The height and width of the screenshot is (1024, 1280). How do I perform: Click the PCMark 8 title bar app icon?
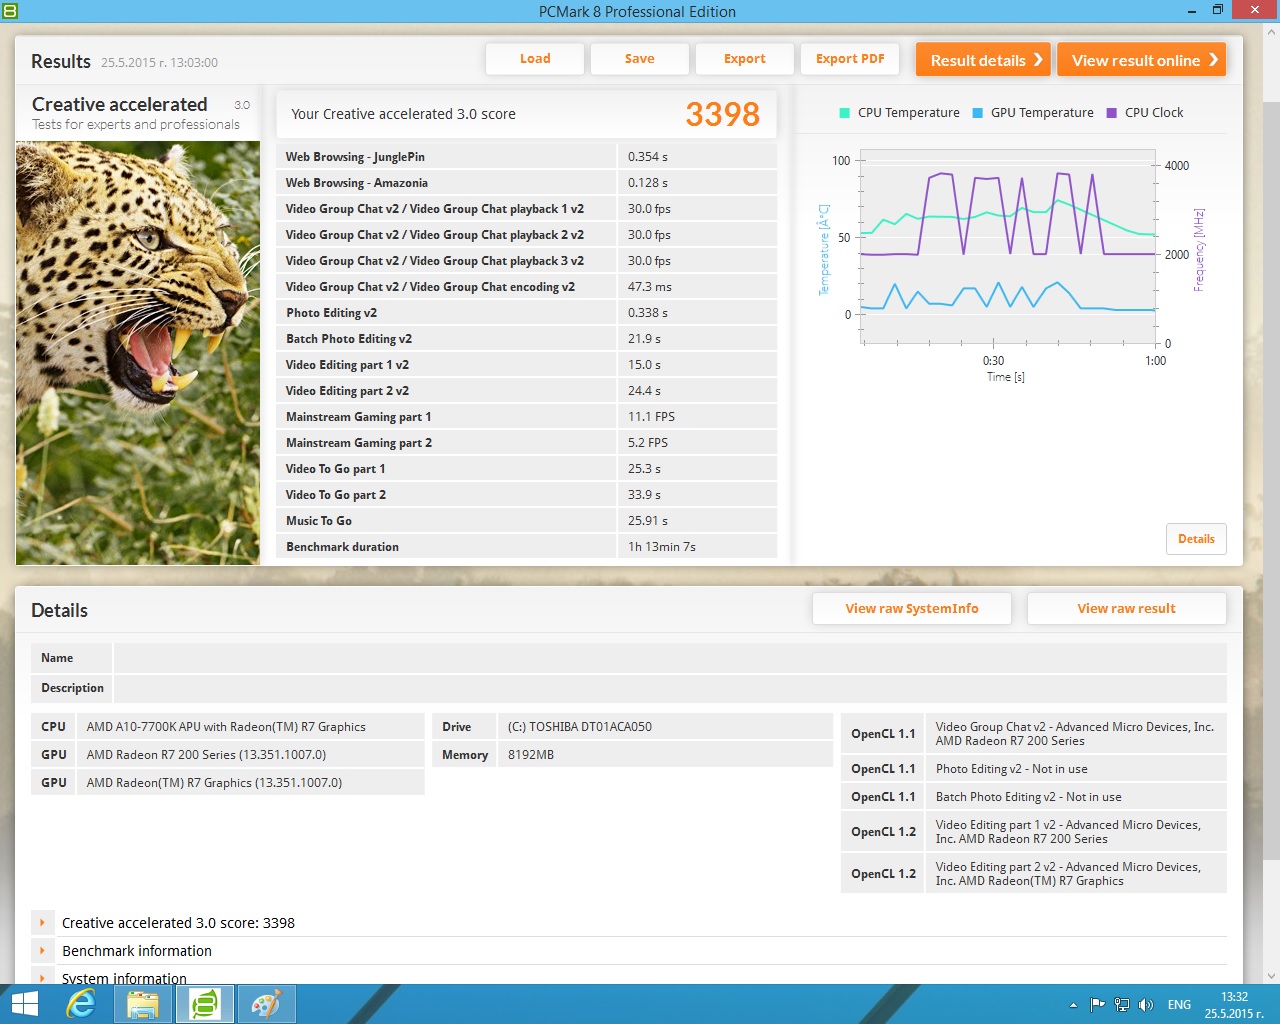point(10,10)
